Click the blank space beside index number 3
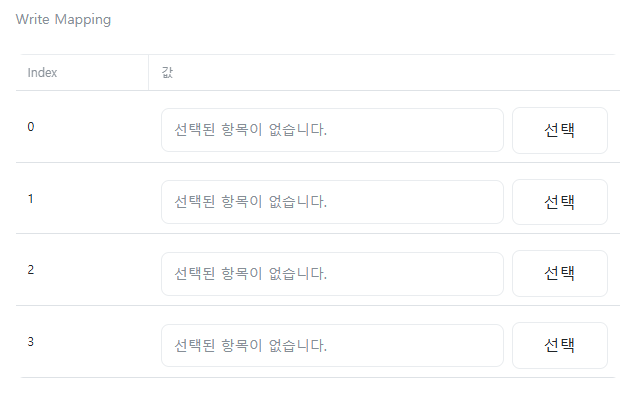This screenshot has height=396, width=634. coord(91,341)
